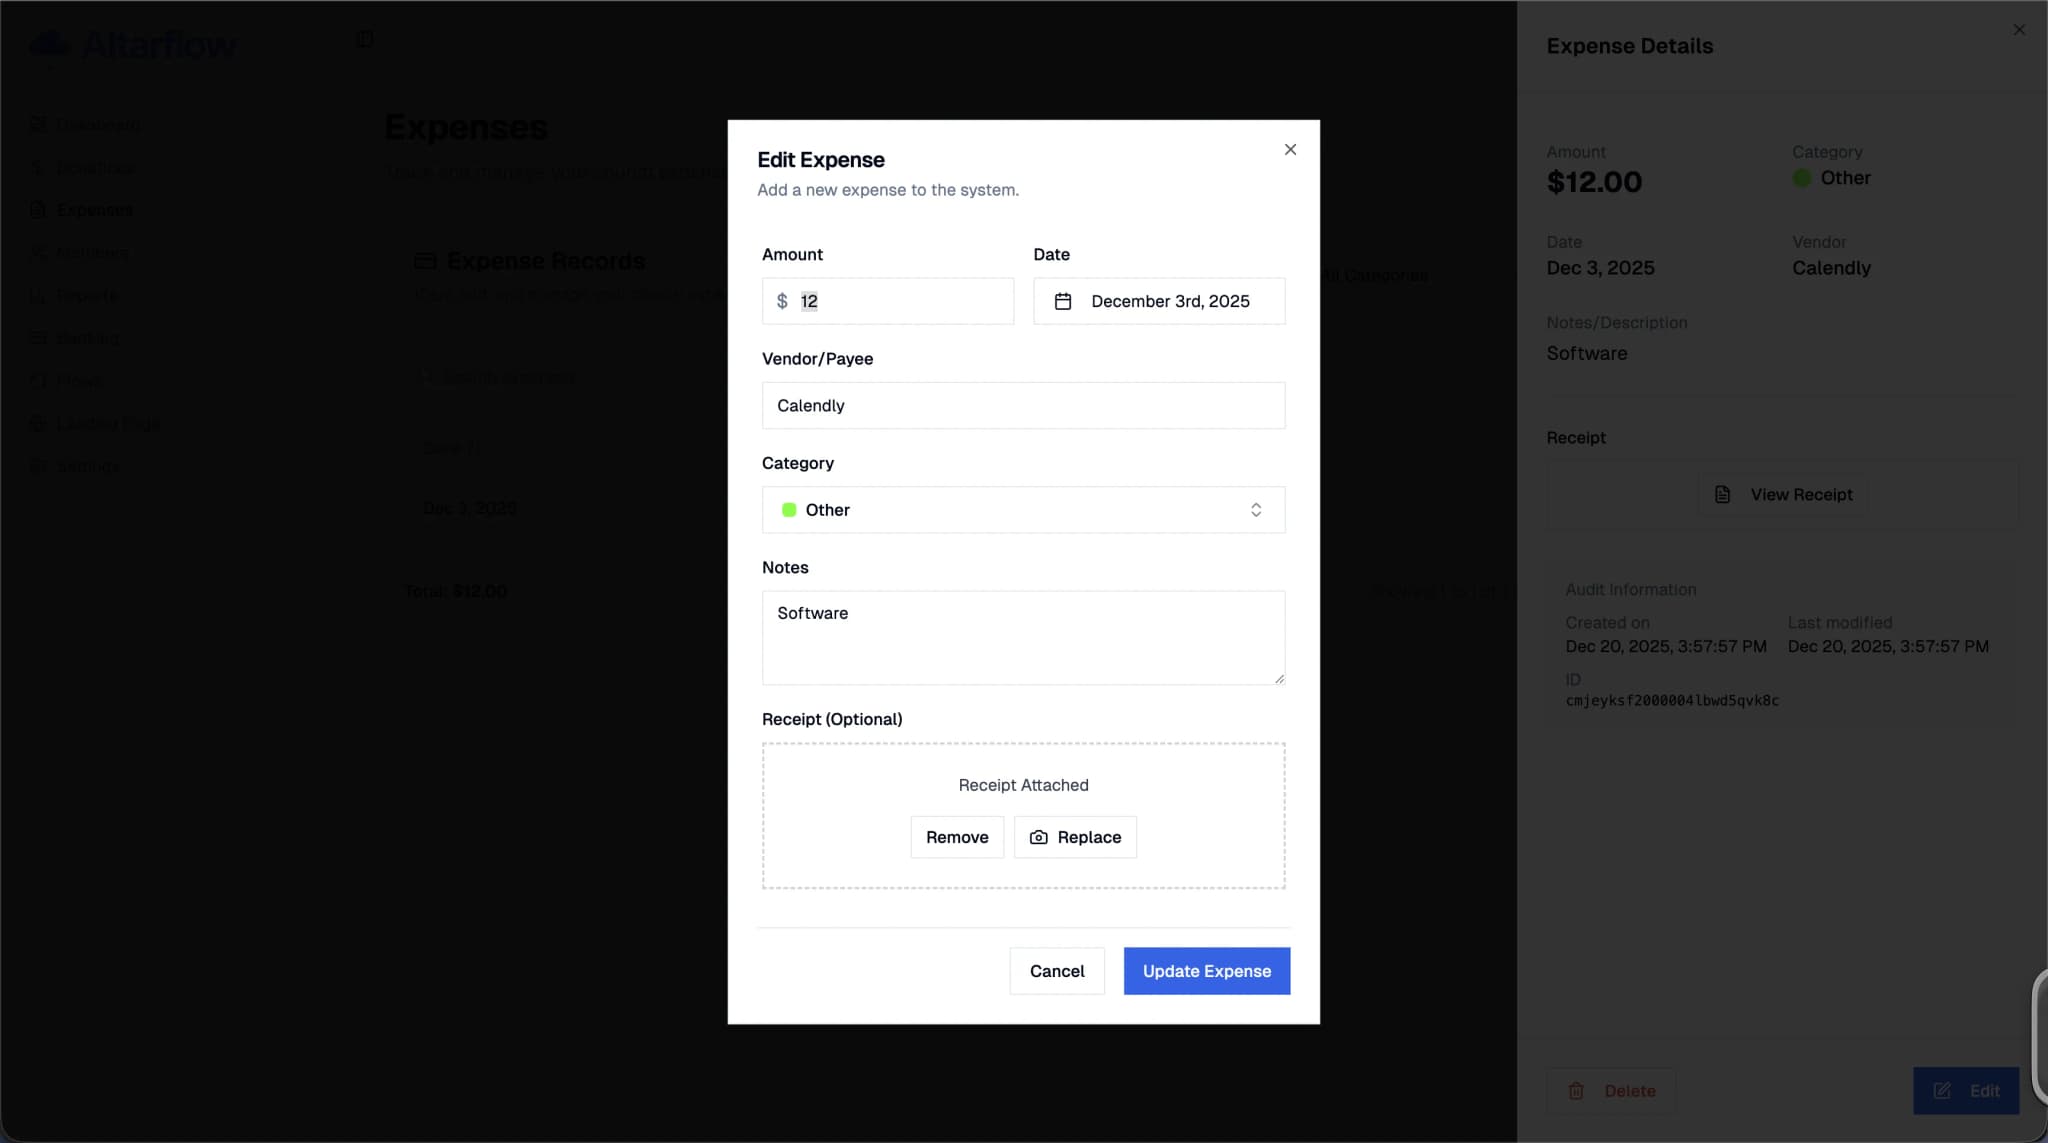Close the Edit Expense dialog

click(1290, 150)
